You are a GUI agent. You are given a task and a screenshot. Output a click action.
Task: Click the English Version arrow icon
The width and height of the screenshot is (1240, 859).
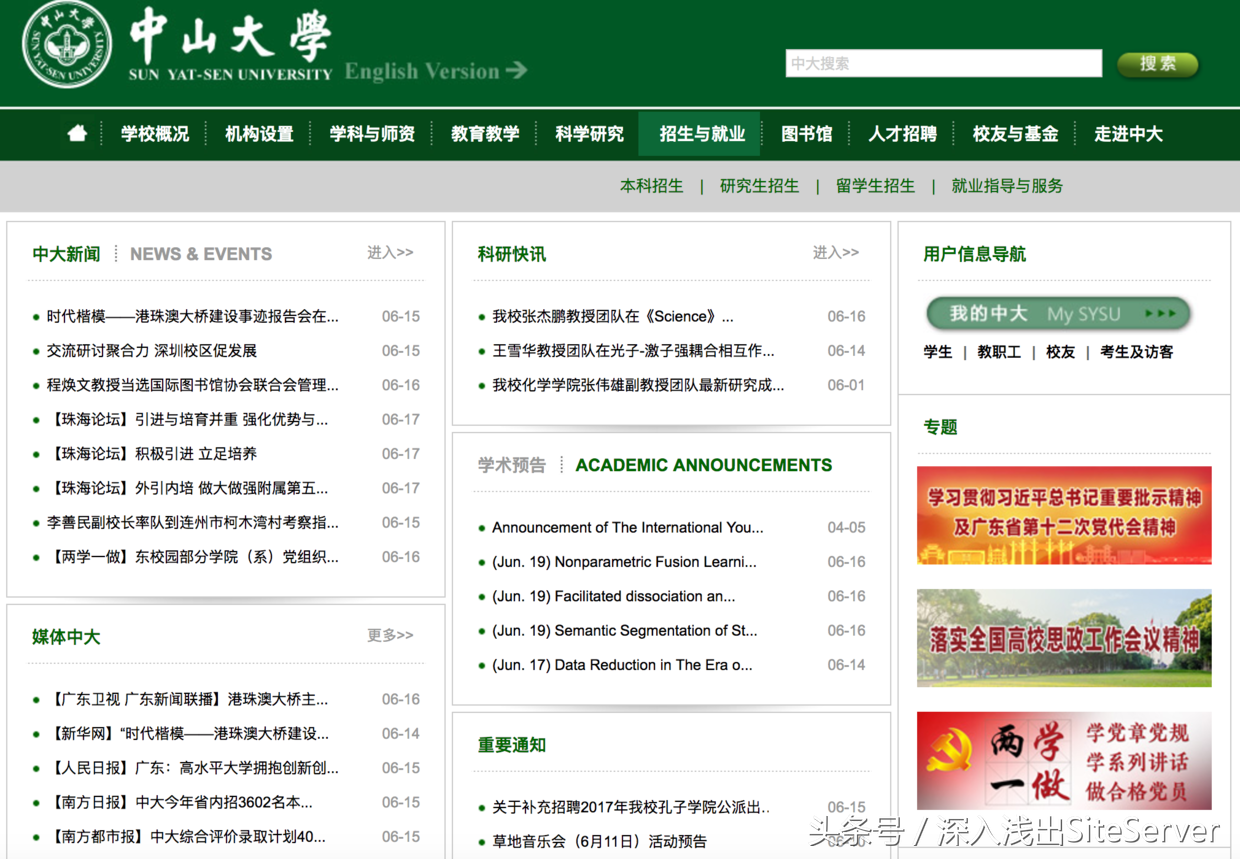[516, 70]
